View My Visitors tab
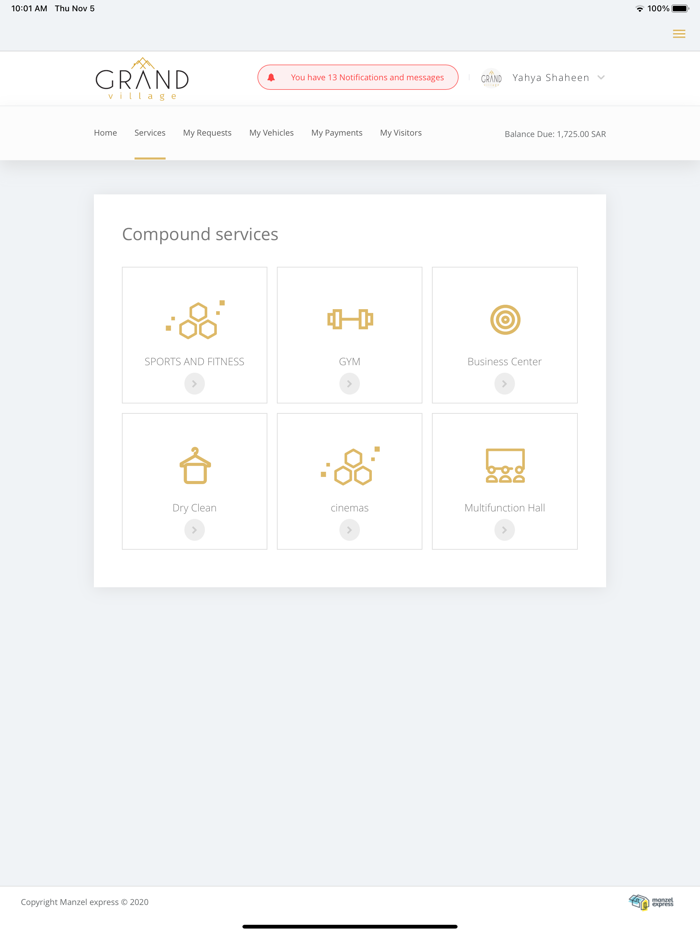 pos(401,133)
